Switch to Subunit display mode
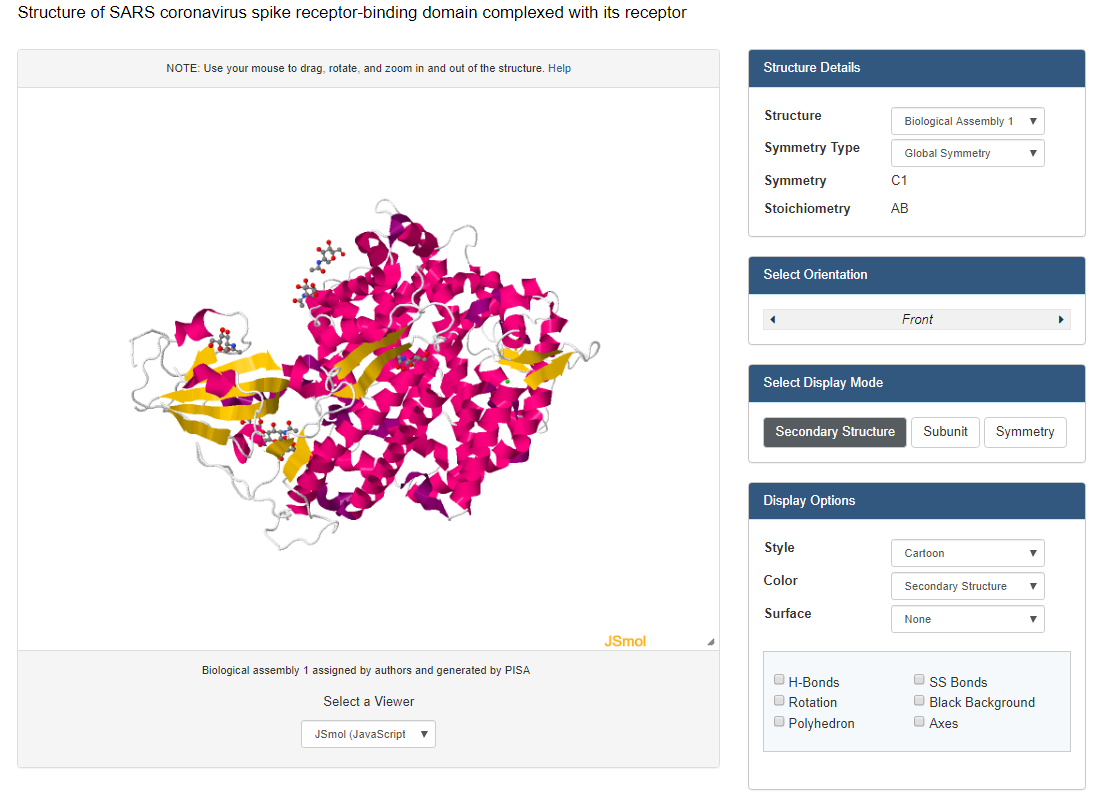The width and height of the screenshot is (1102, 801). (945, 432)
